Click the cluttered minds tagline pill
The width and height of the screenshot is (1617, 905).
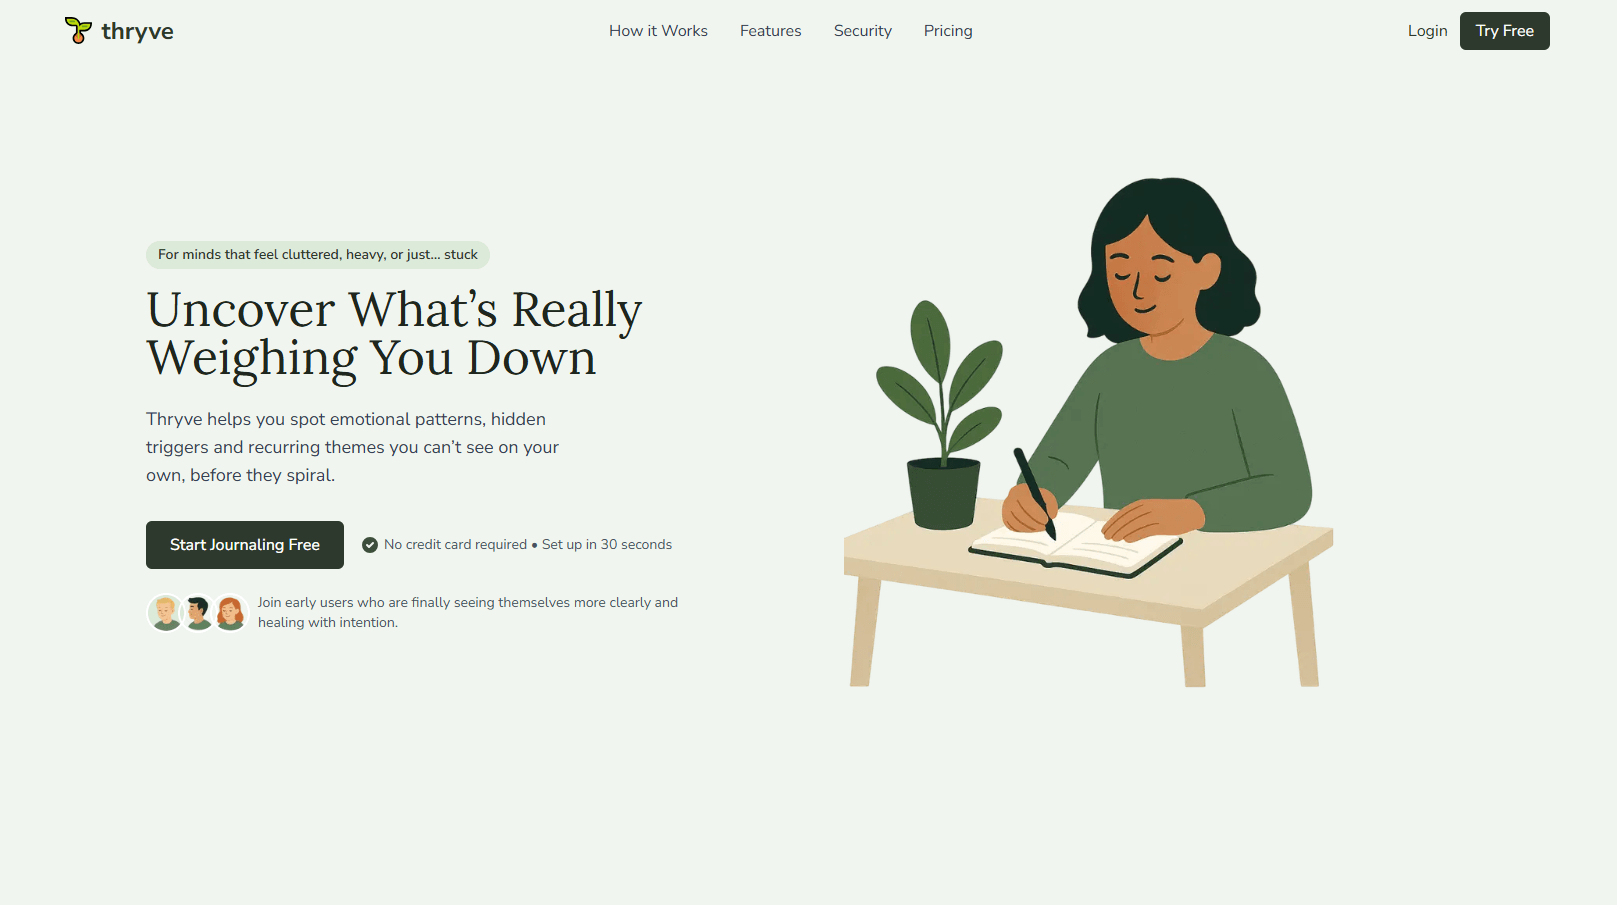(318, 255)
